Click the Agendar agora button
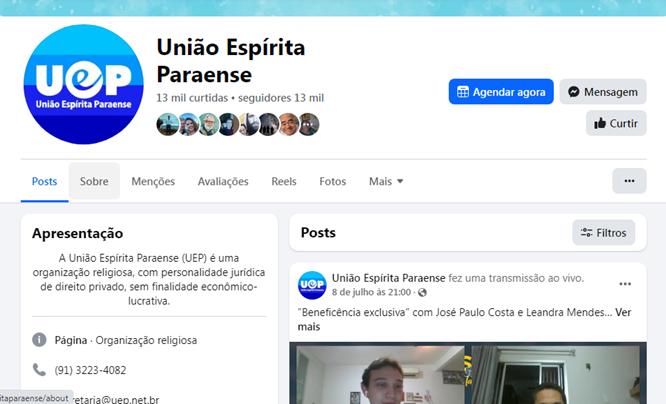 tap(501, 92)
